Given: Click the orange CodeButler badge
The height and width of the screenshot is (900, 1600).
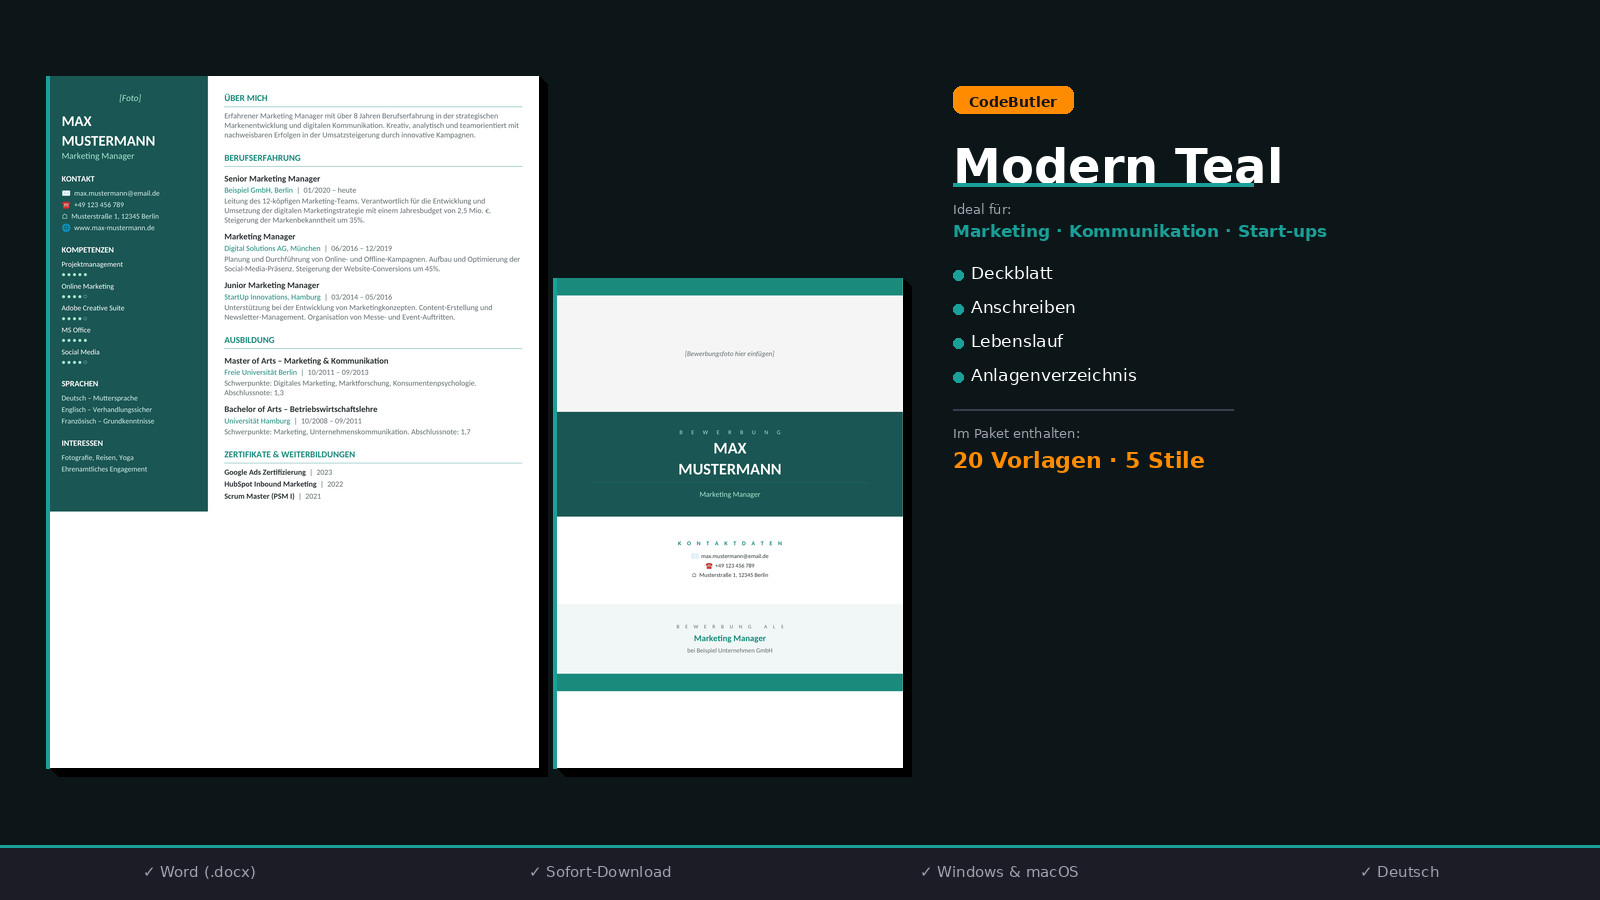Looking at the screenshot, I should point(1013,100).
